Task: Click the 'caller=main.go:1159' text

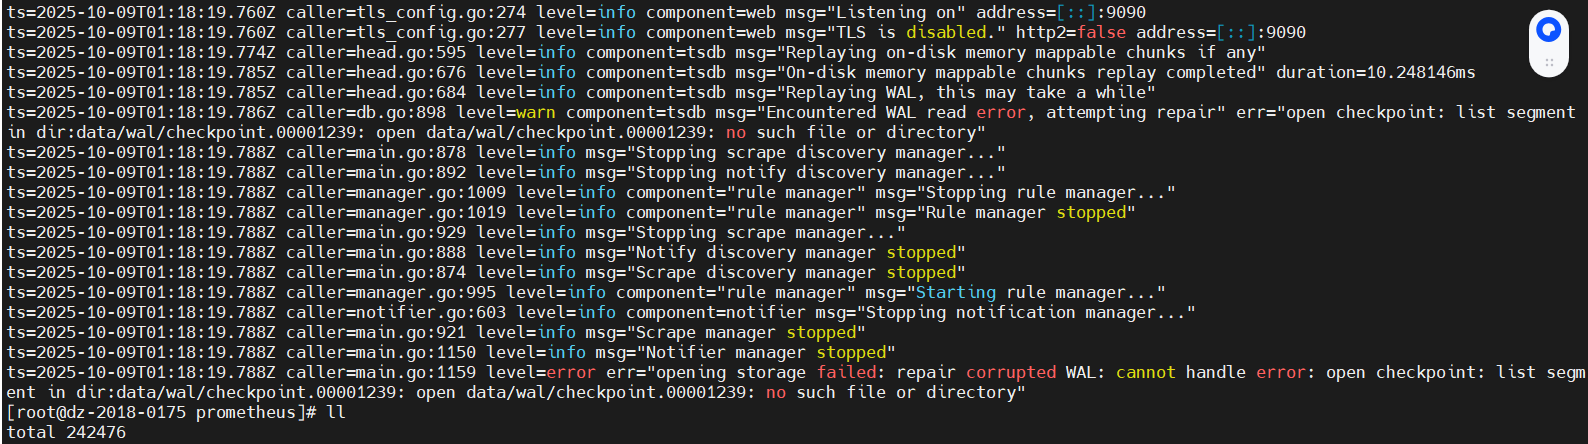Action: click(x=381, y=372)
